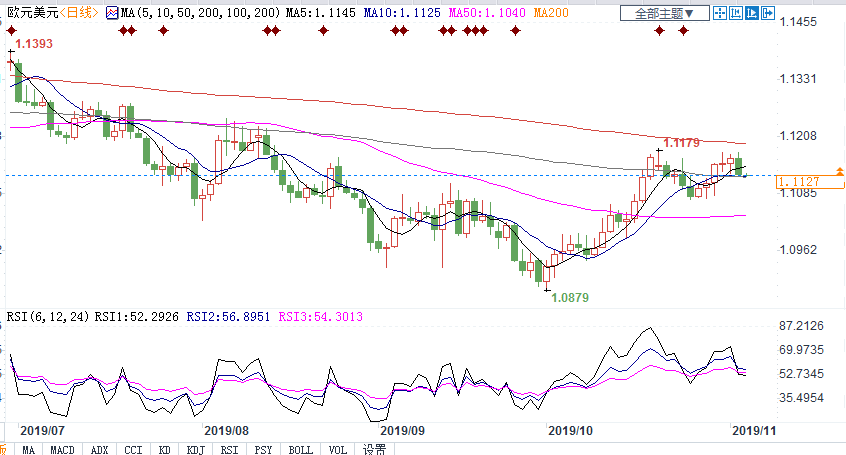The image size is (846, 455).
Task: Click the rightmost diamond event marker
Action: pyautogui.click(x=684, y=31)
